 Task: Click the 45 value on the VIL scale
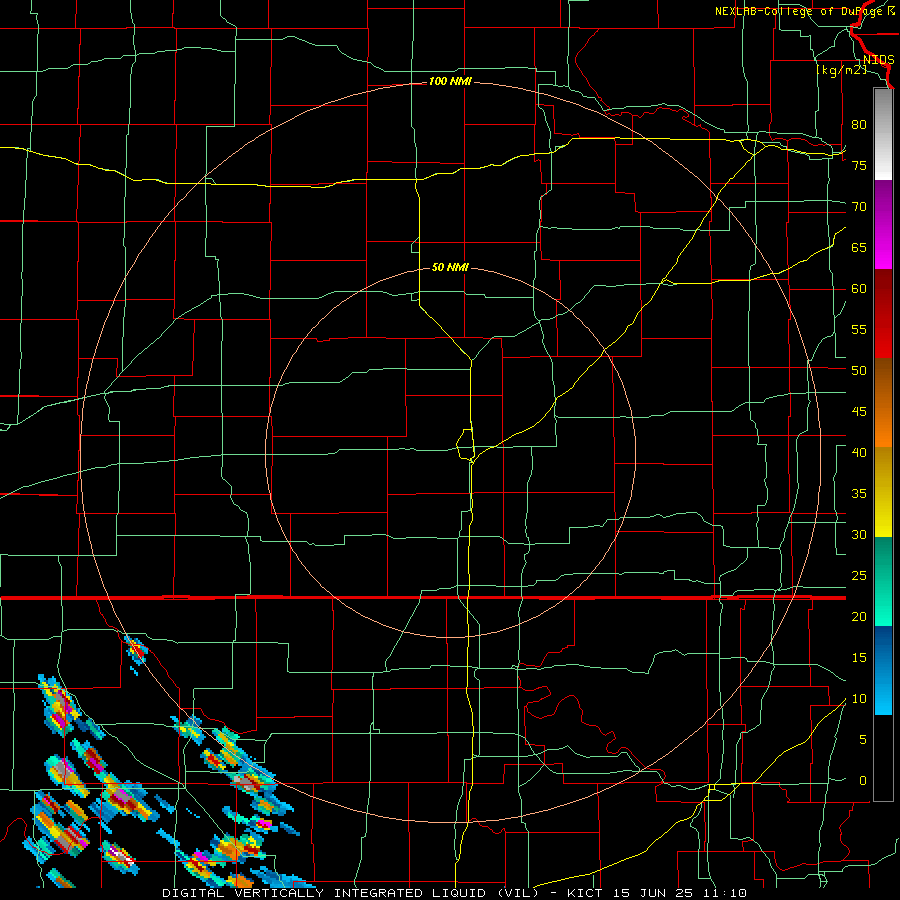tap(859, 412)
